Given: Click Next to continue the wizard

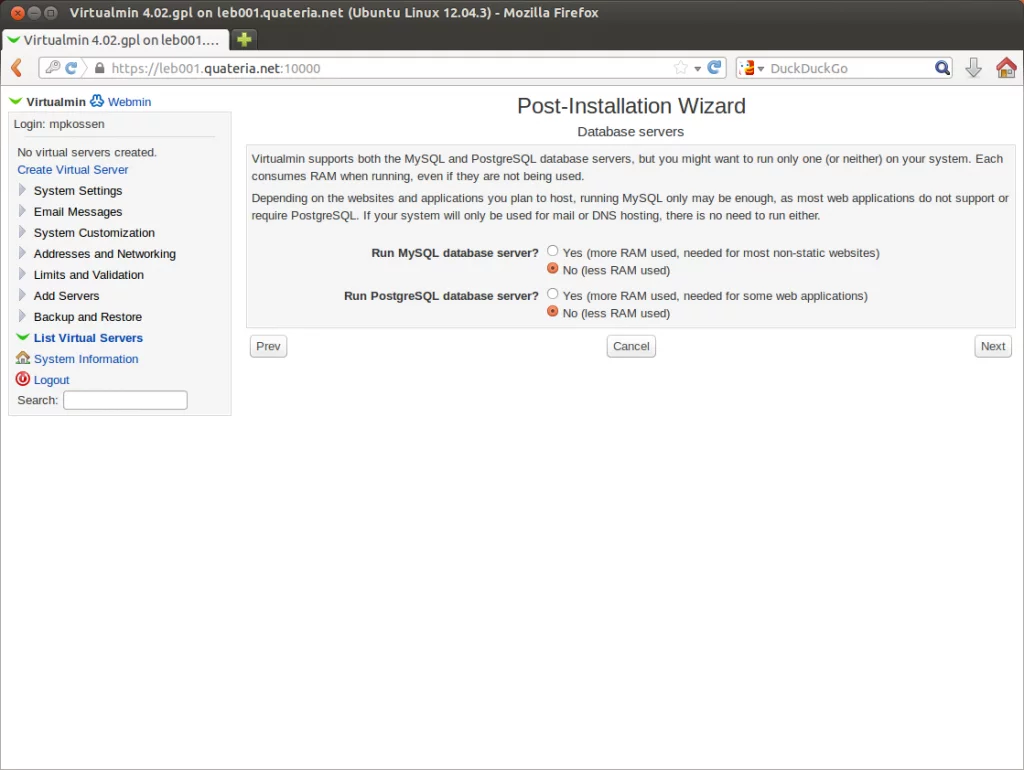Looking at the screenshot, I should coord(993,346).
